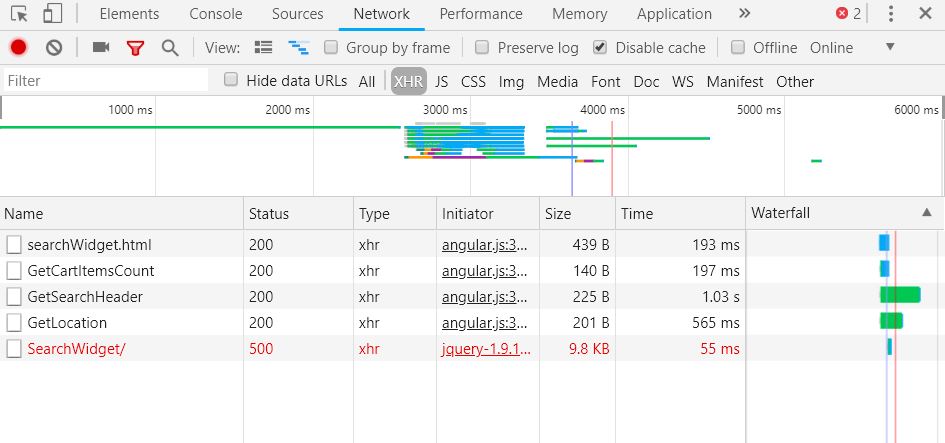The width and height of the screenshot is (945, 443).
Task: Expand more DevTools tabs chevron
Action: click(x=744, y=14)
